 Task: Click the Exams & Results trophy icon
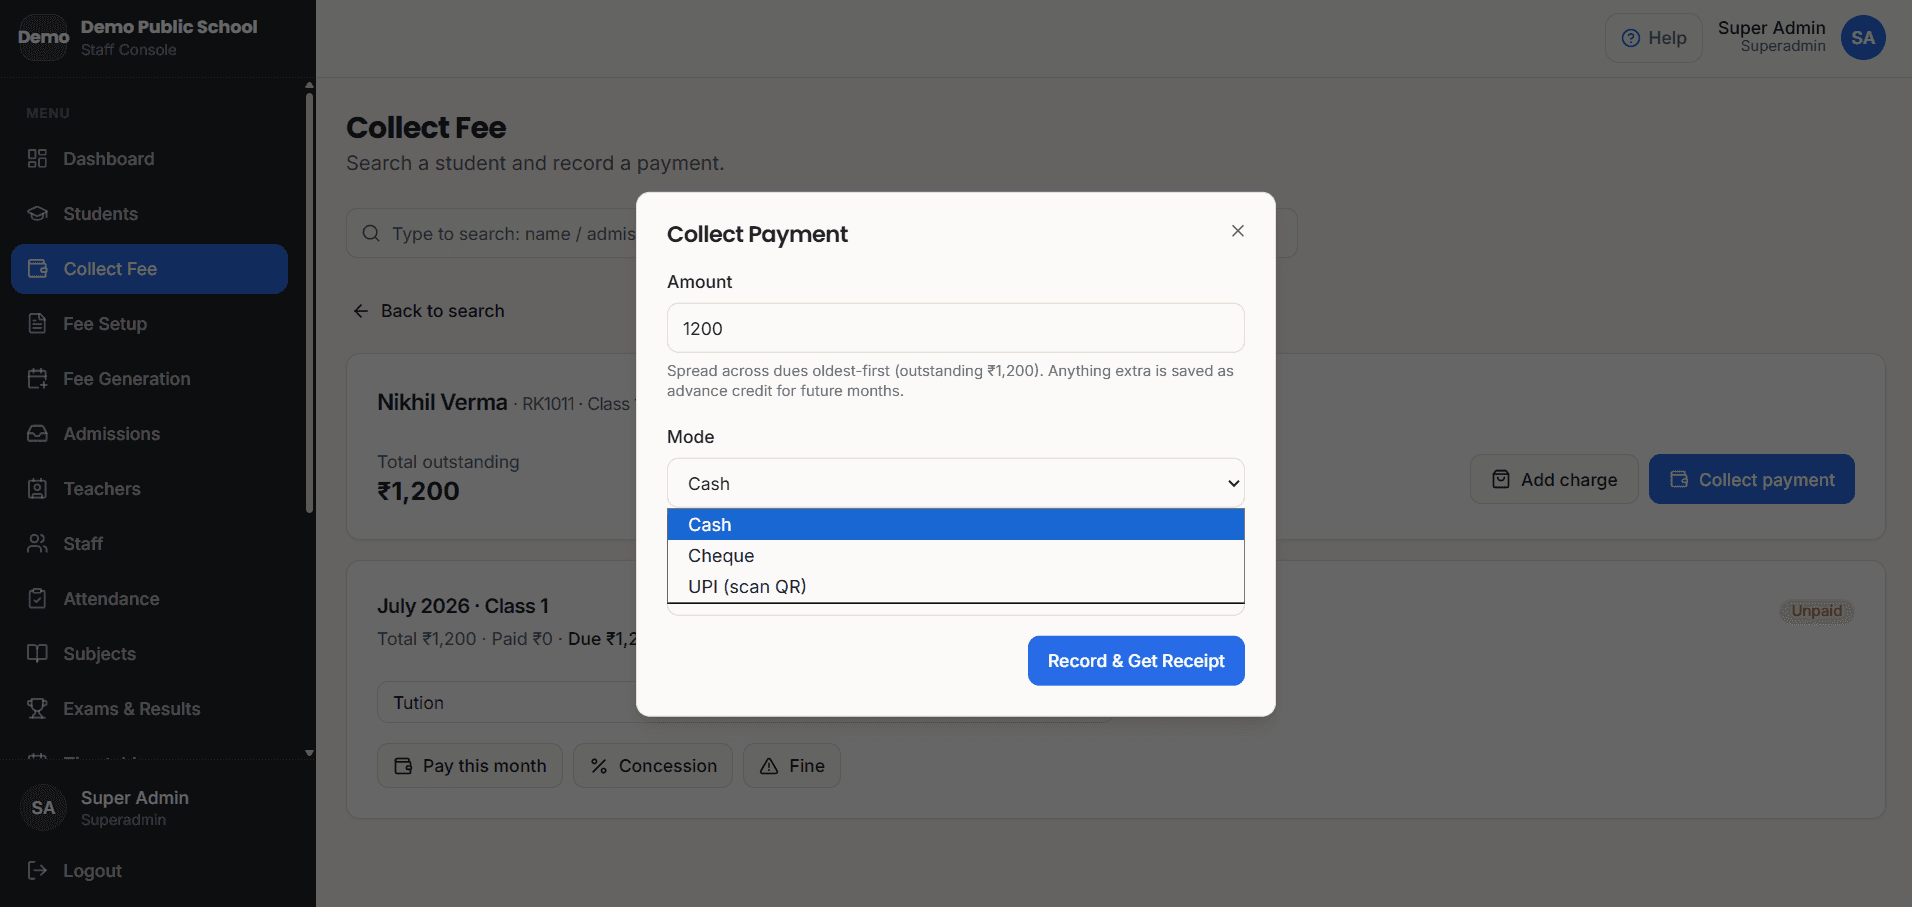[x=38, y=709]
